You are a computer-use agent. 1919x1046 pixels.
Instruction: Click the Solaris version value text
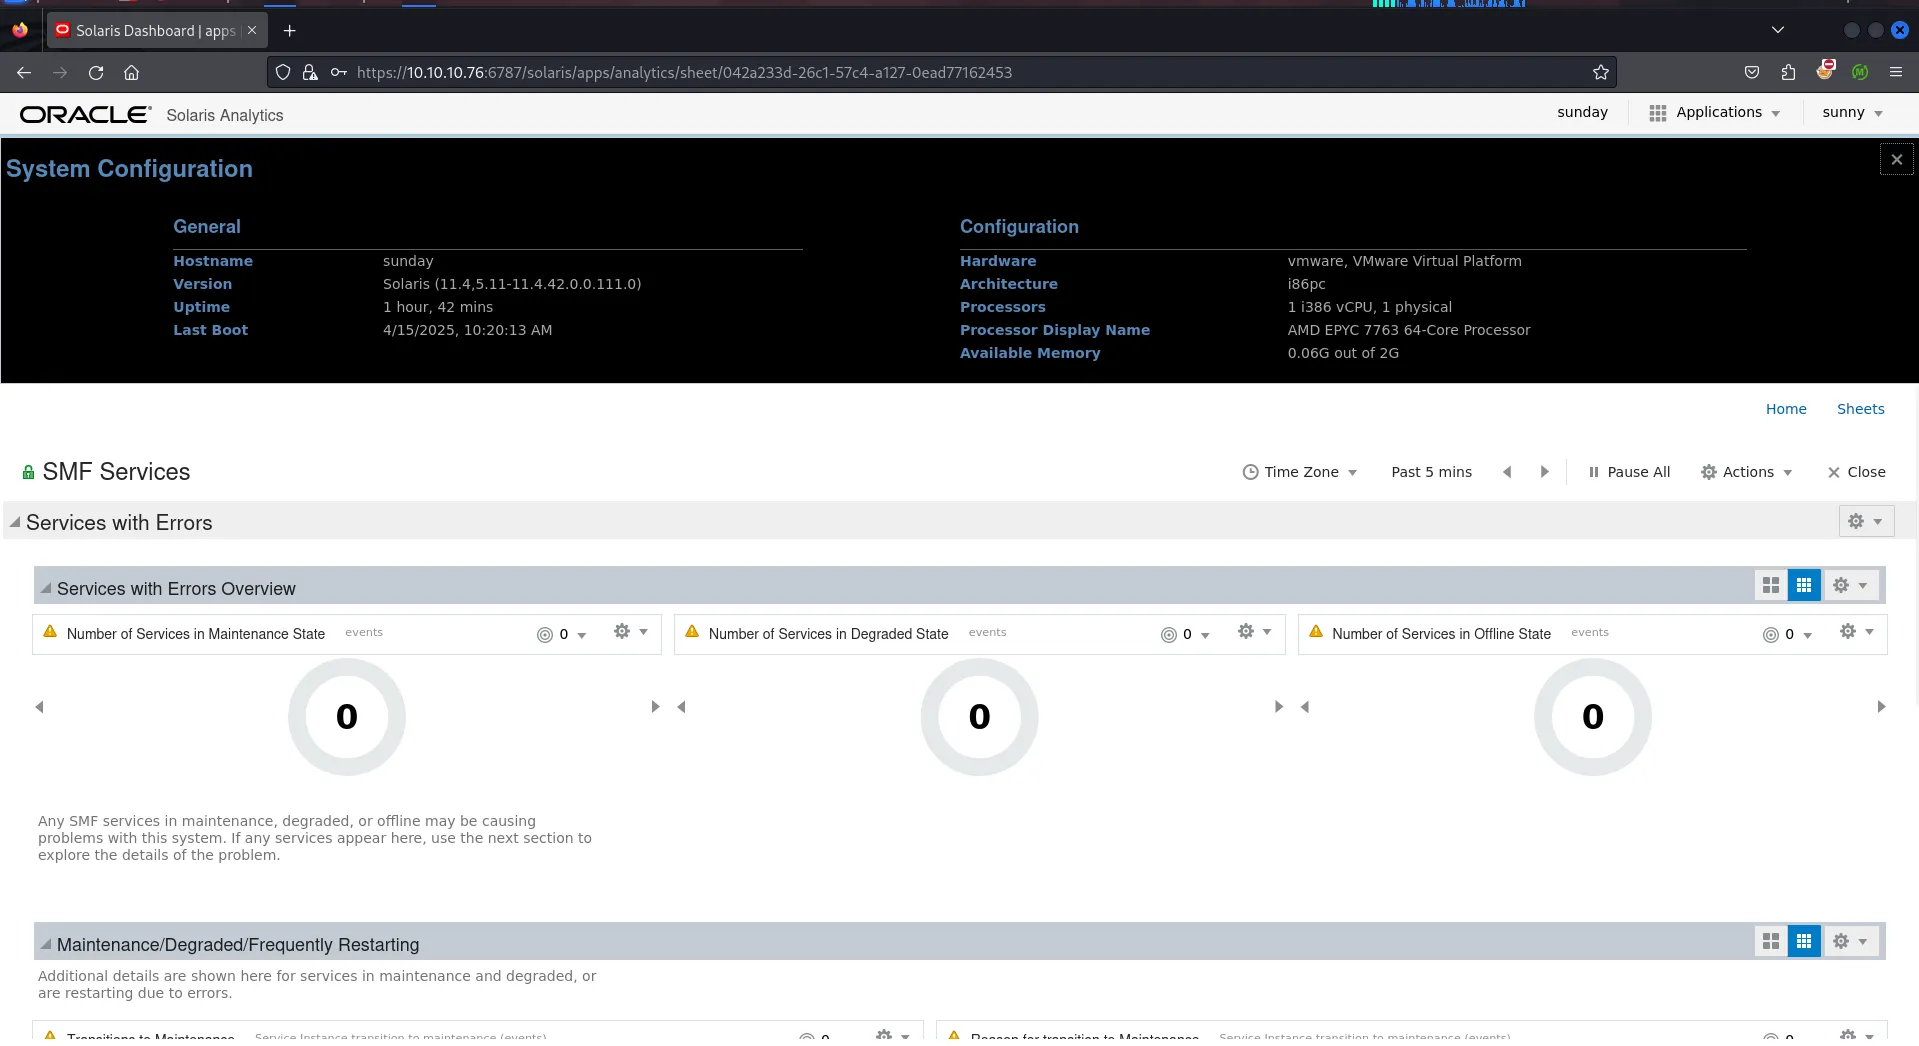point(512,284)
